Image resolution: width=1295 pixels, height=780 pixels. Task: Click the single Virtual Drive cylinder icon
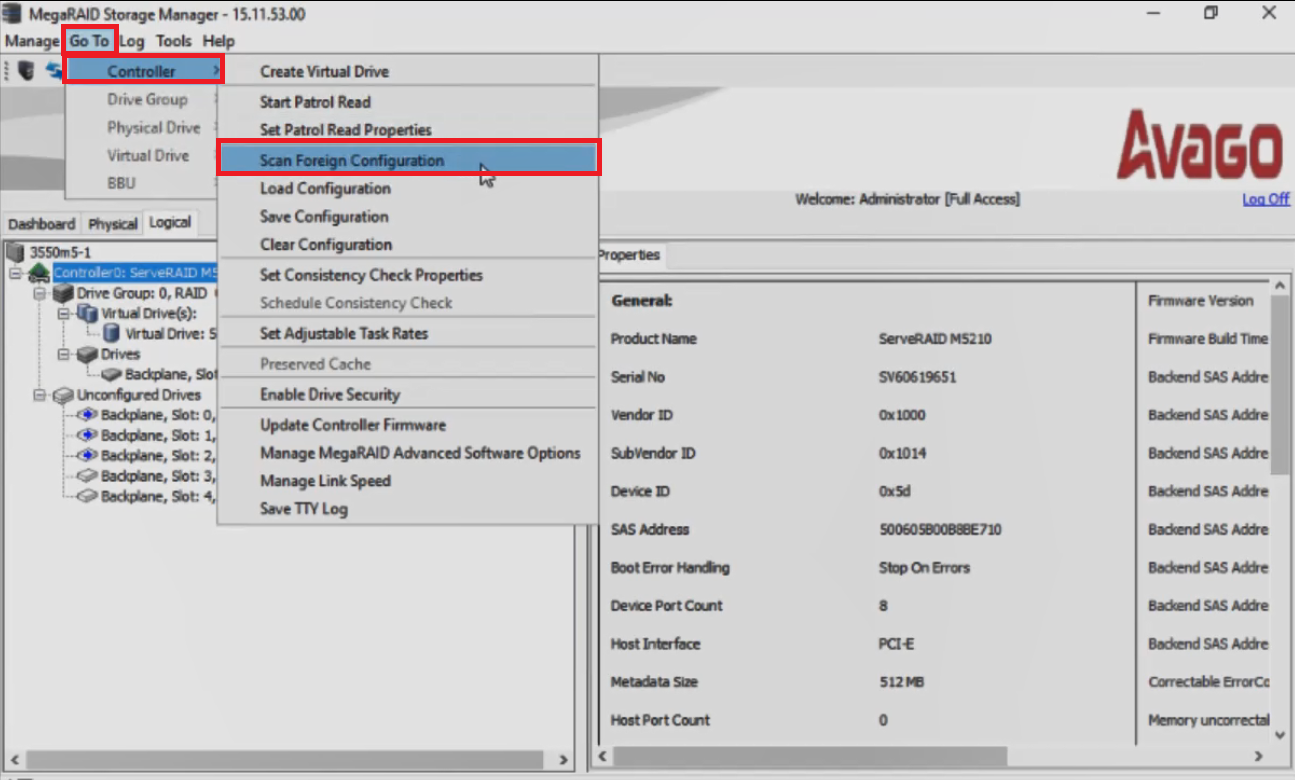[111, 334]
